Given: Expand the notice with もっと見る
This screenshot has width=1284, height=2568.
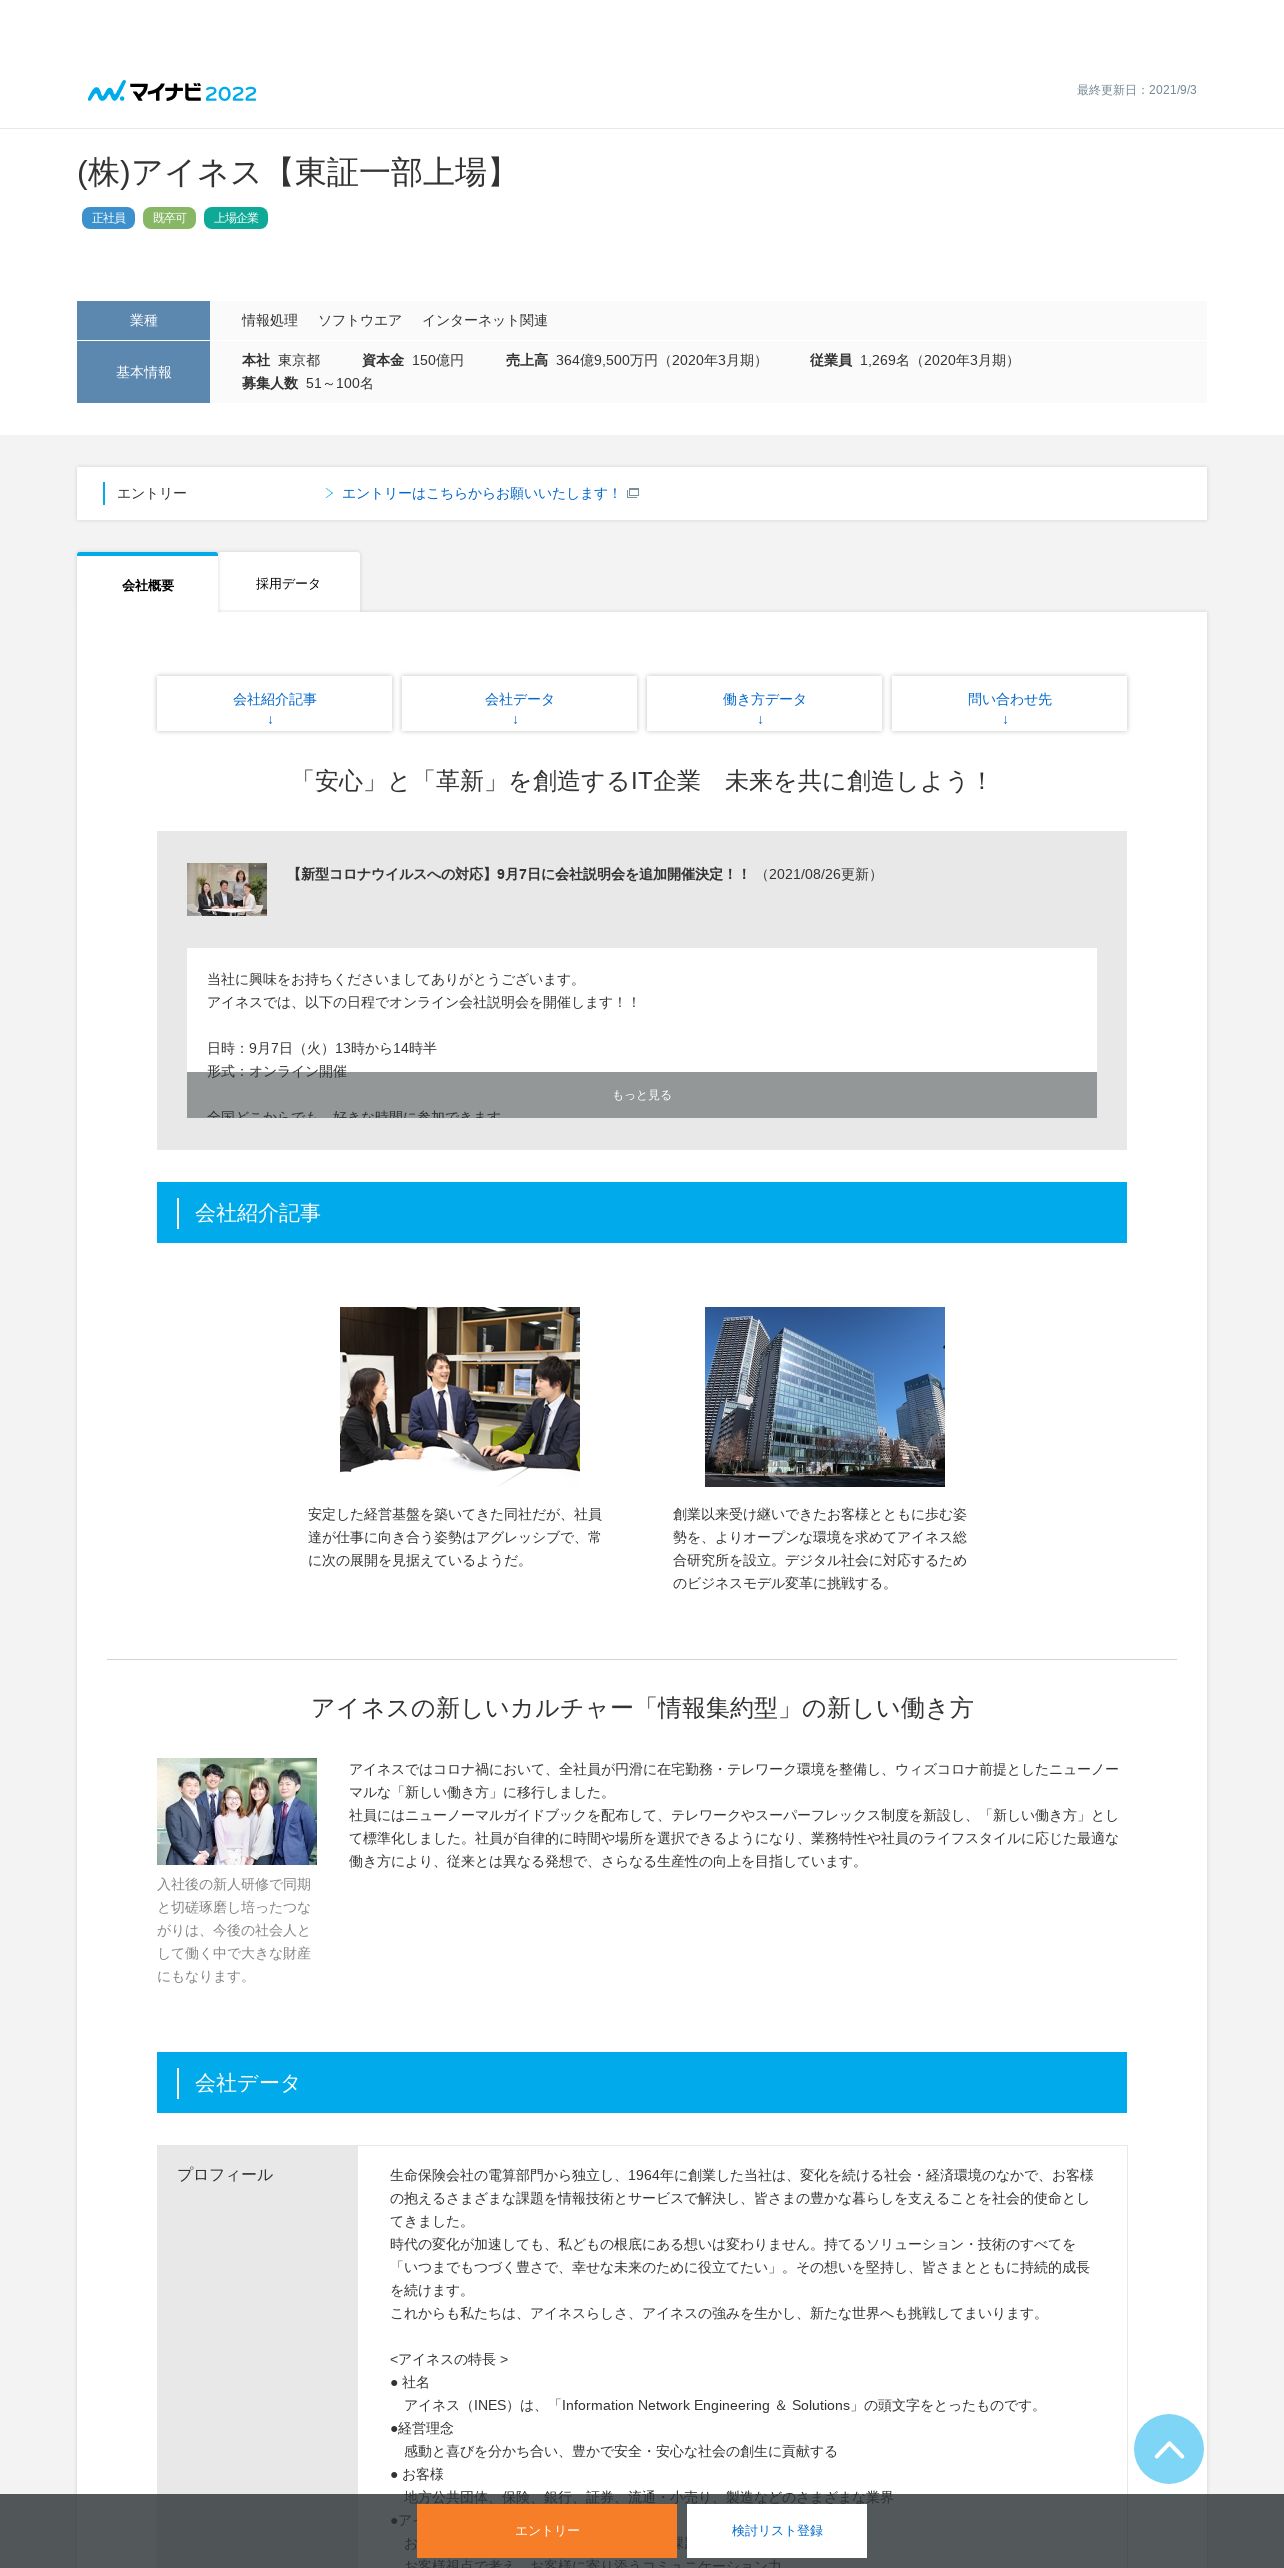Looking at the screenshot, I should (x=642, y=1095).
